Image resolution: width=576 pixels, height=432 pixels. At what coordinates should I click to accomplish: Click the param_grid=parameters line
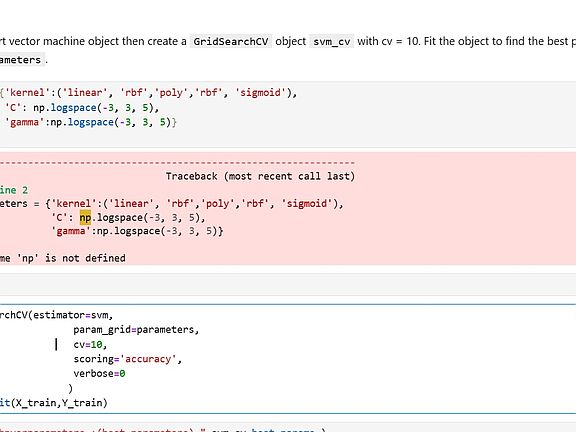click(x=136, y=330)
